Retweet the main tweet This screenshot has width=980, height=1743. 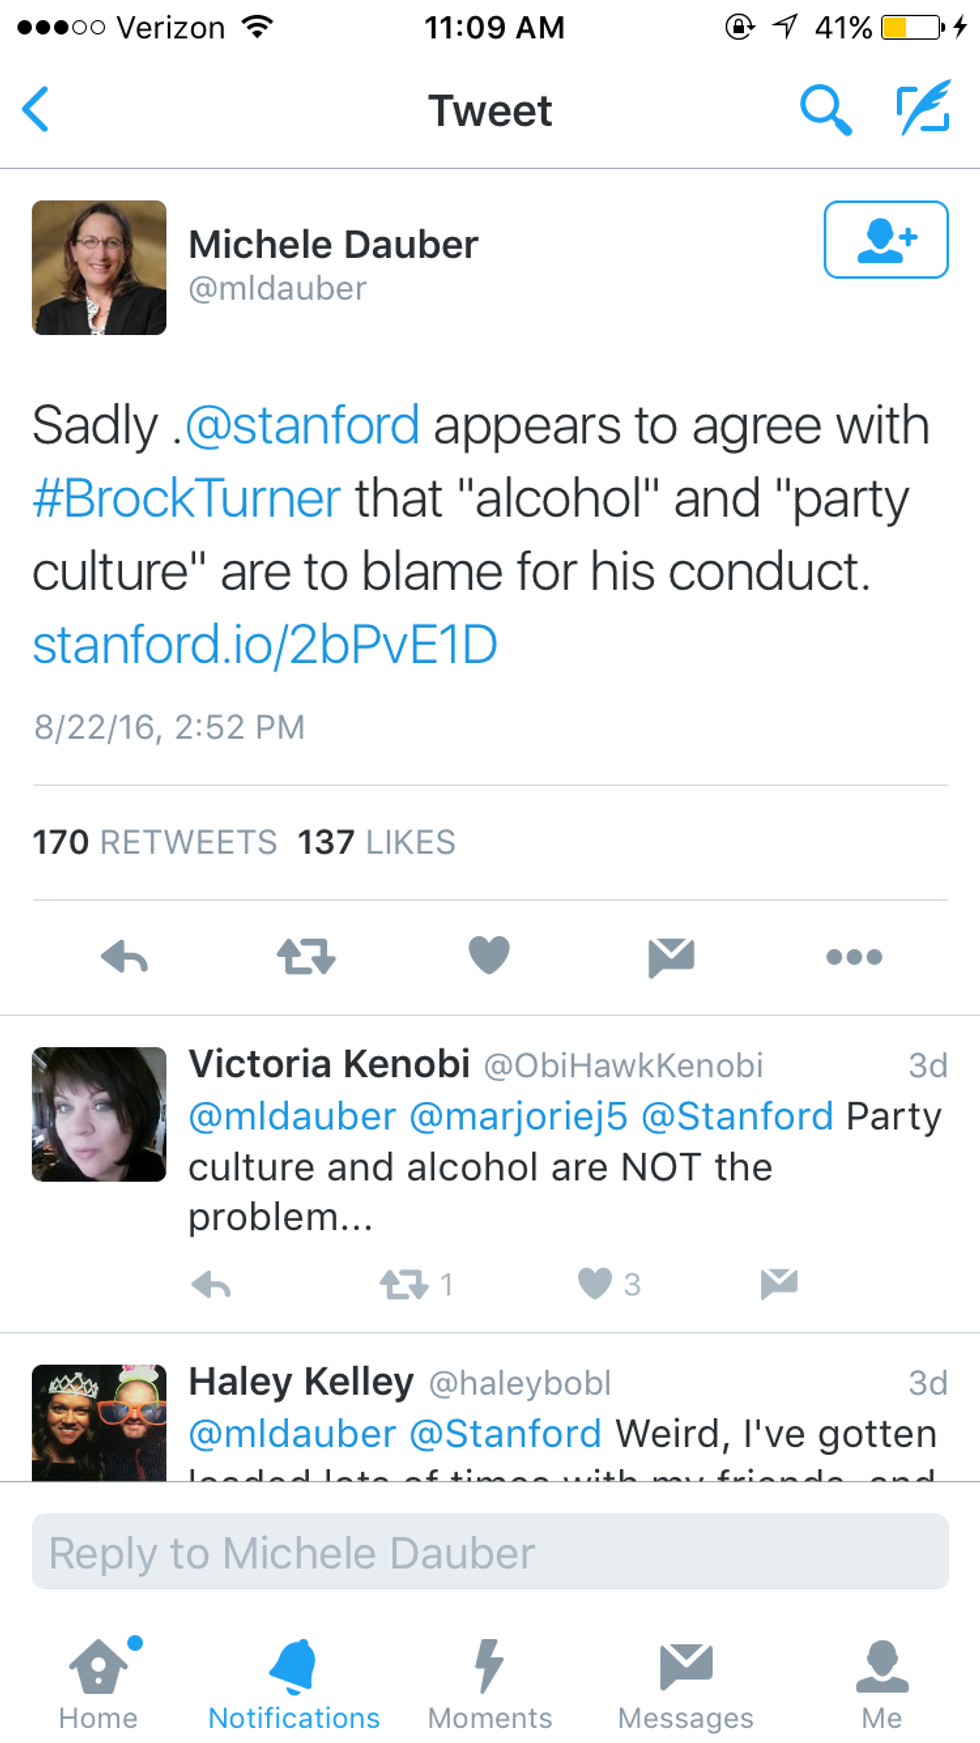click(306, 957)
